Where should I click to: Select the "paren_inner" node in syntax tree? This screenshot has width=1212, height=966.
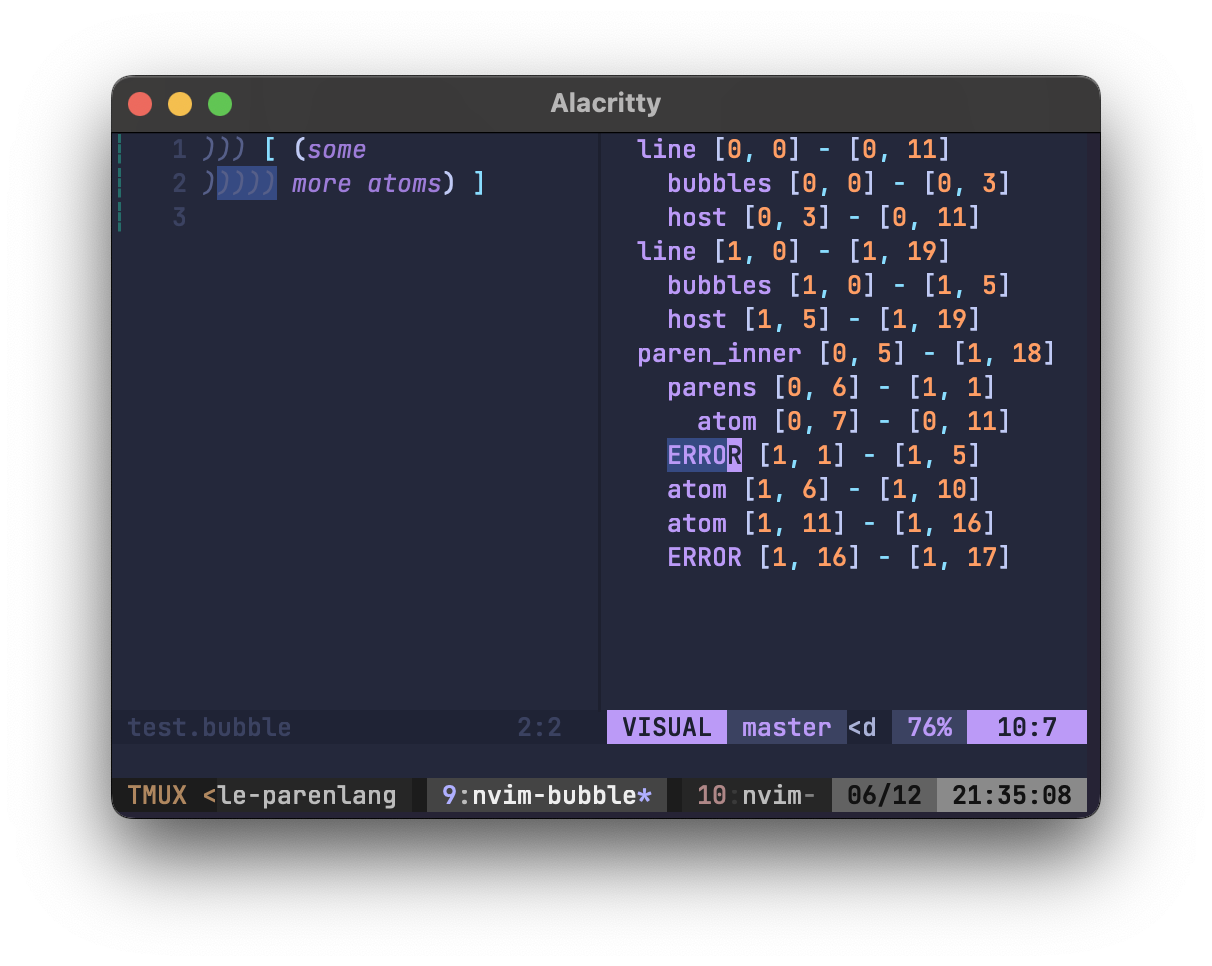[x=718, y=353]
